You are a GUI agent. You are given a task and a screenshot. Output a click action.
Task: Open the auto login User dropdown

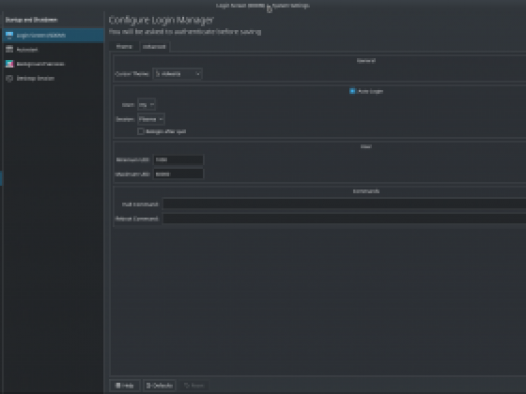[146, 105]
